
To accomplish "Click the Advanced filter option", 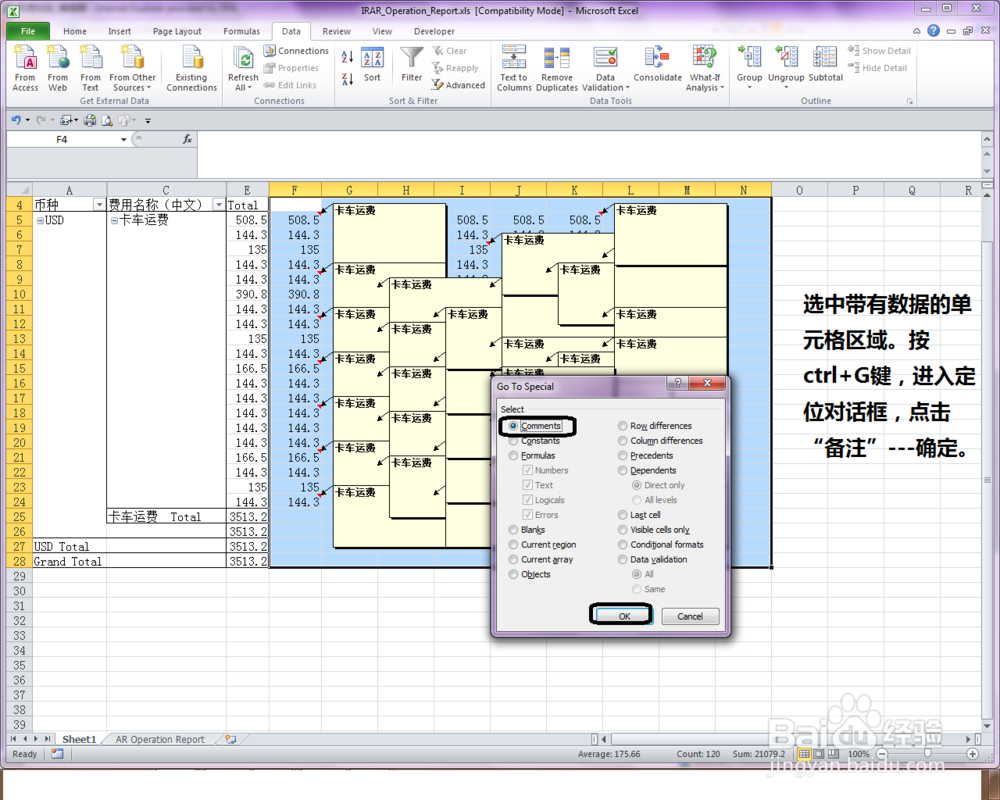I will tap(459, 85).
